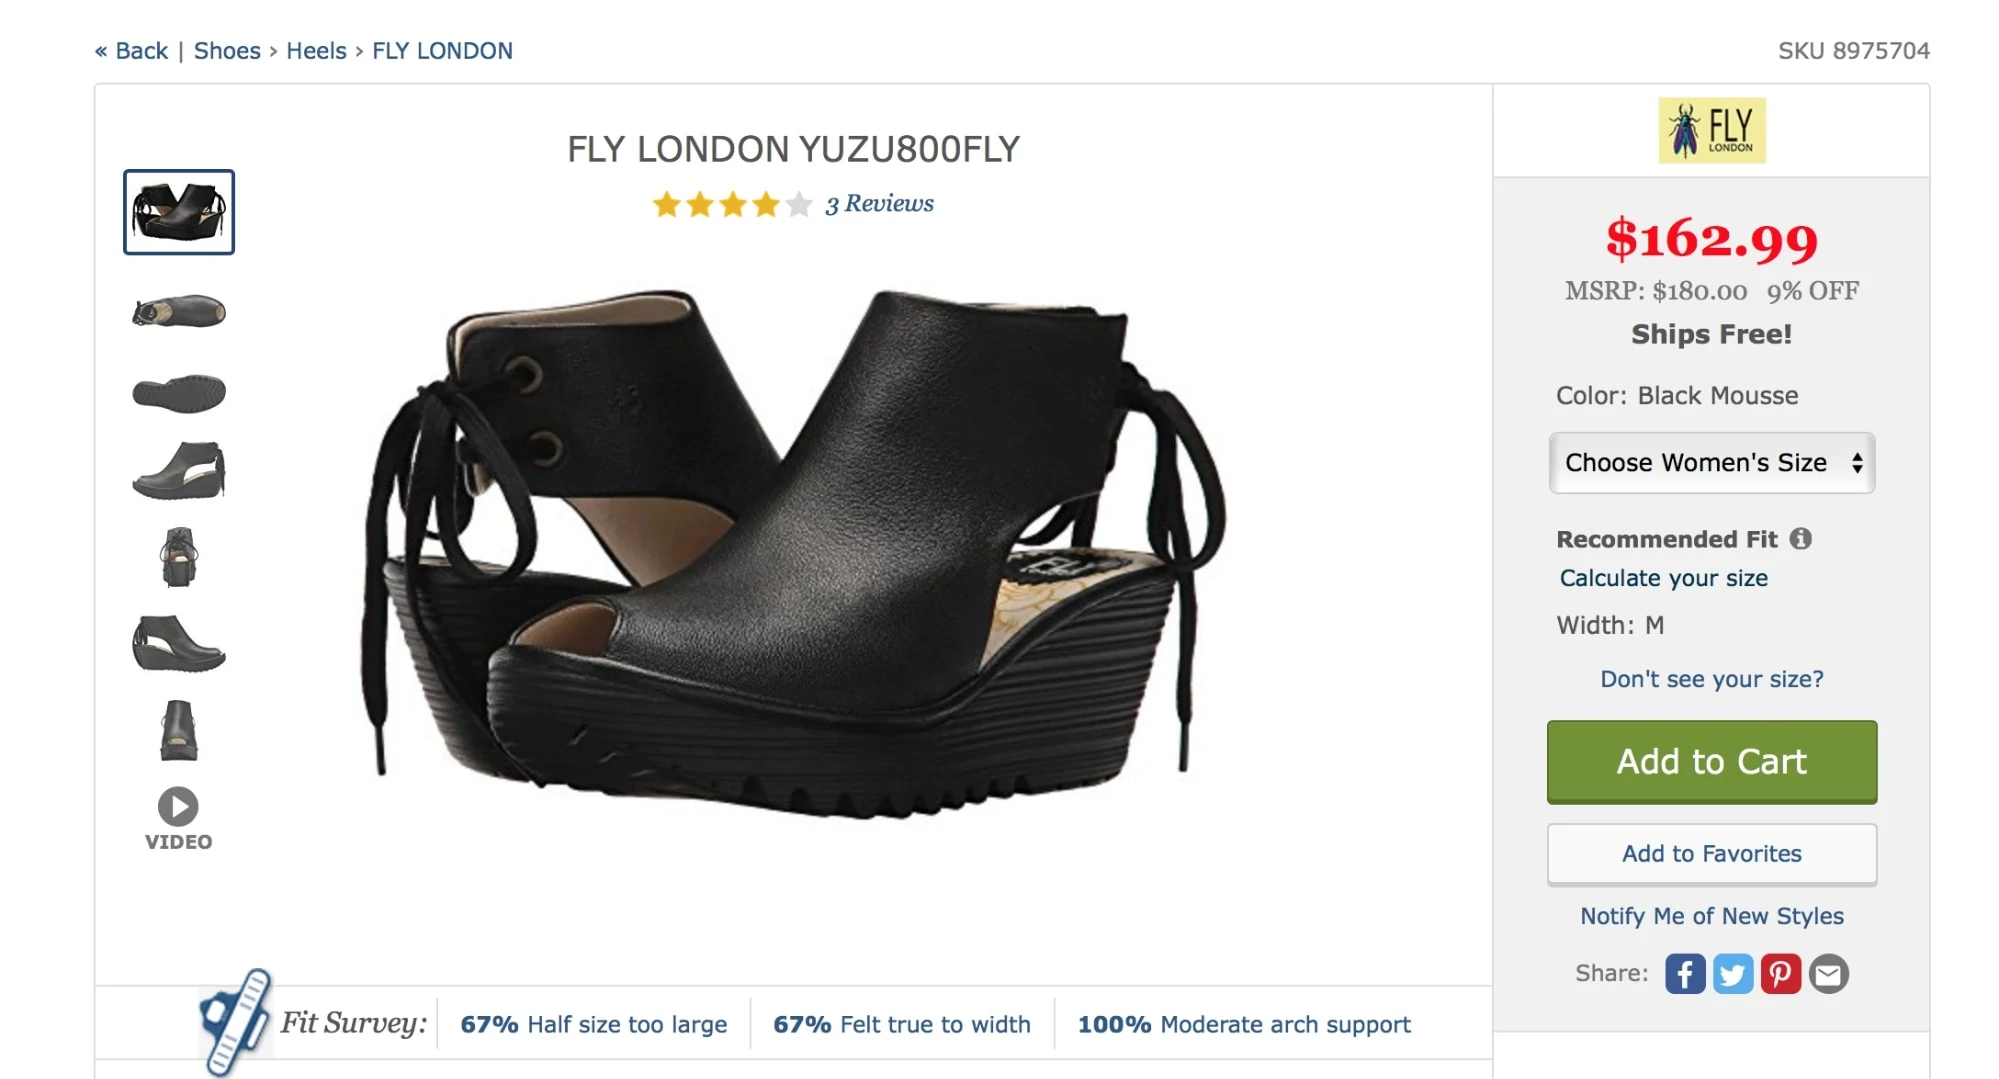Click the Recommended Fit info icon
Screen dimensions: 1999x1079
point(1801,539)
